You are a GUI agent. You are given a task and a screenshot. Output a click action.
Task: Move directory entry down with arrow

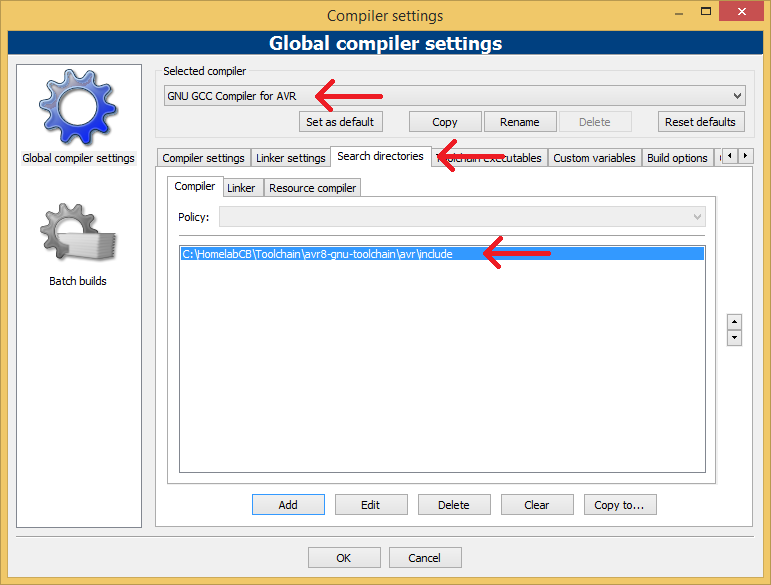pos(734,338)
